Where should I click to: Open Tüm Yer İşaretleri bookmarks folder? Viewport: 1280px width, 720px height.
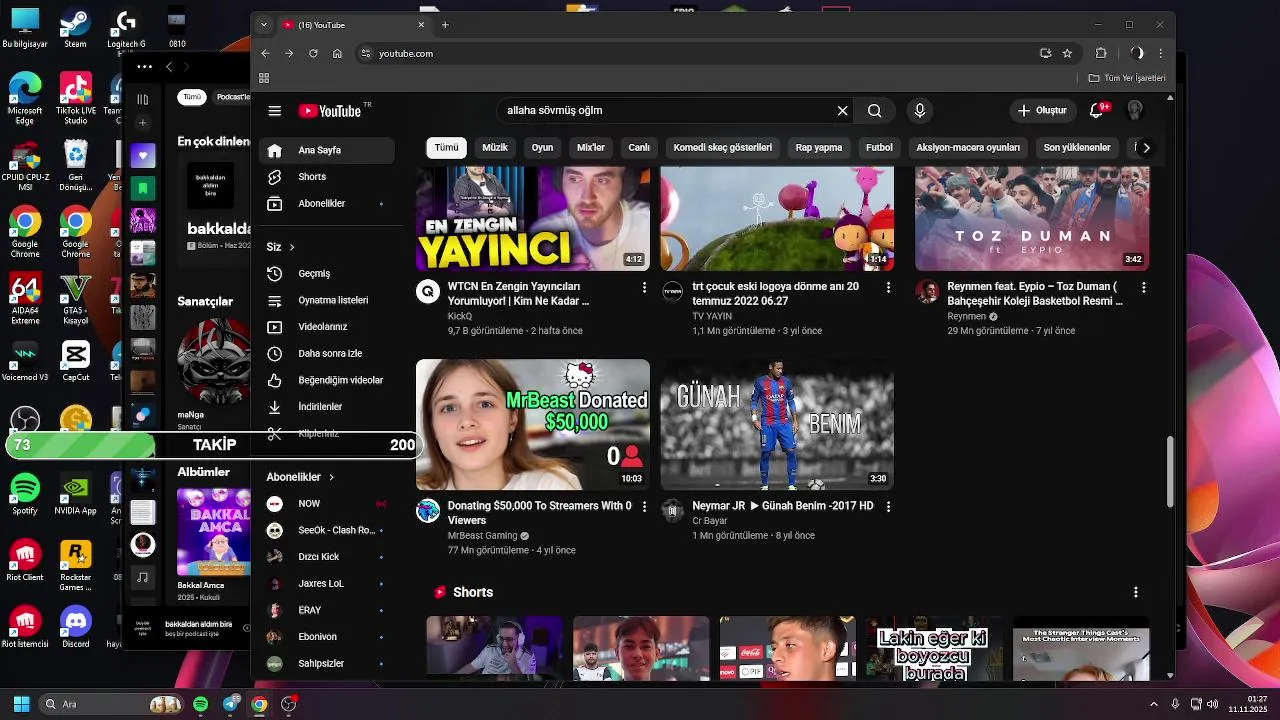[x=1127, y=78]
